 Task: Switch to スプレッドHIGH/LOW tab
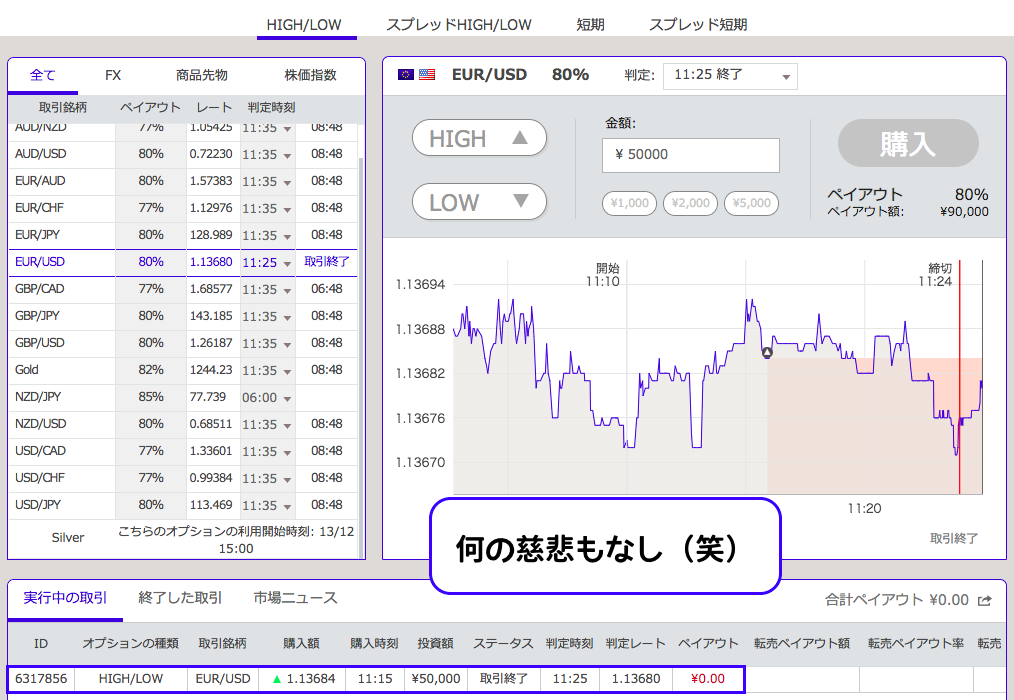click(459, 24)
